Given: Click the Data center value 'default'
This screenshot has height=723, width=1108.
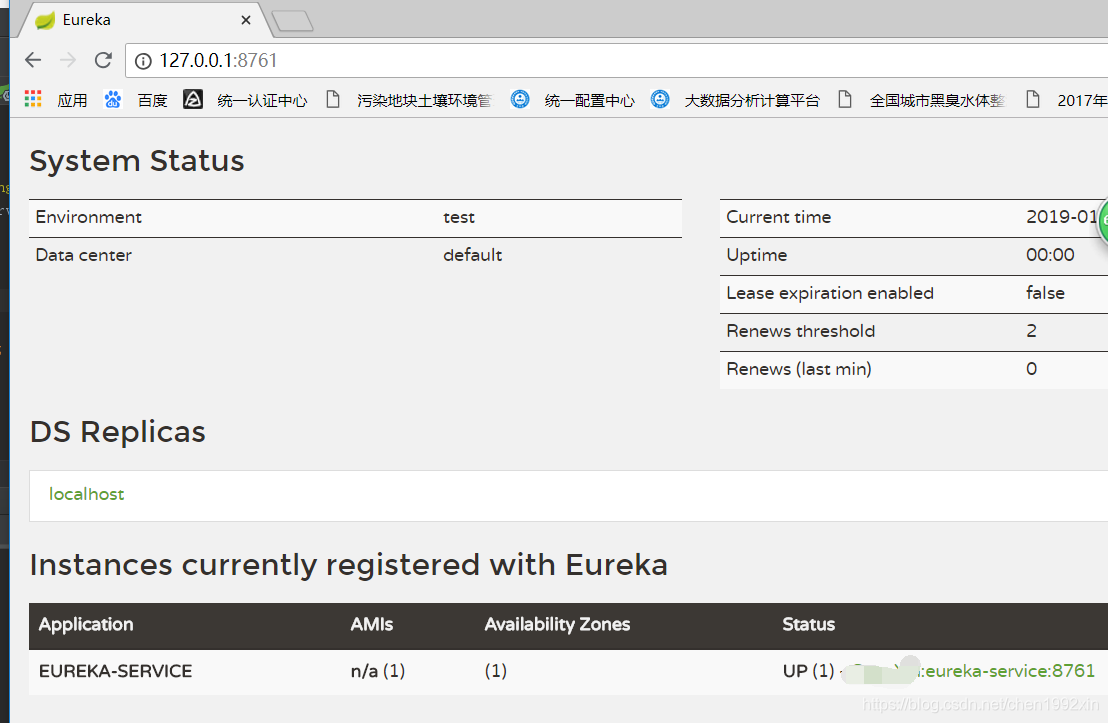Looking at the screenshot, I should tap(472, 255).
